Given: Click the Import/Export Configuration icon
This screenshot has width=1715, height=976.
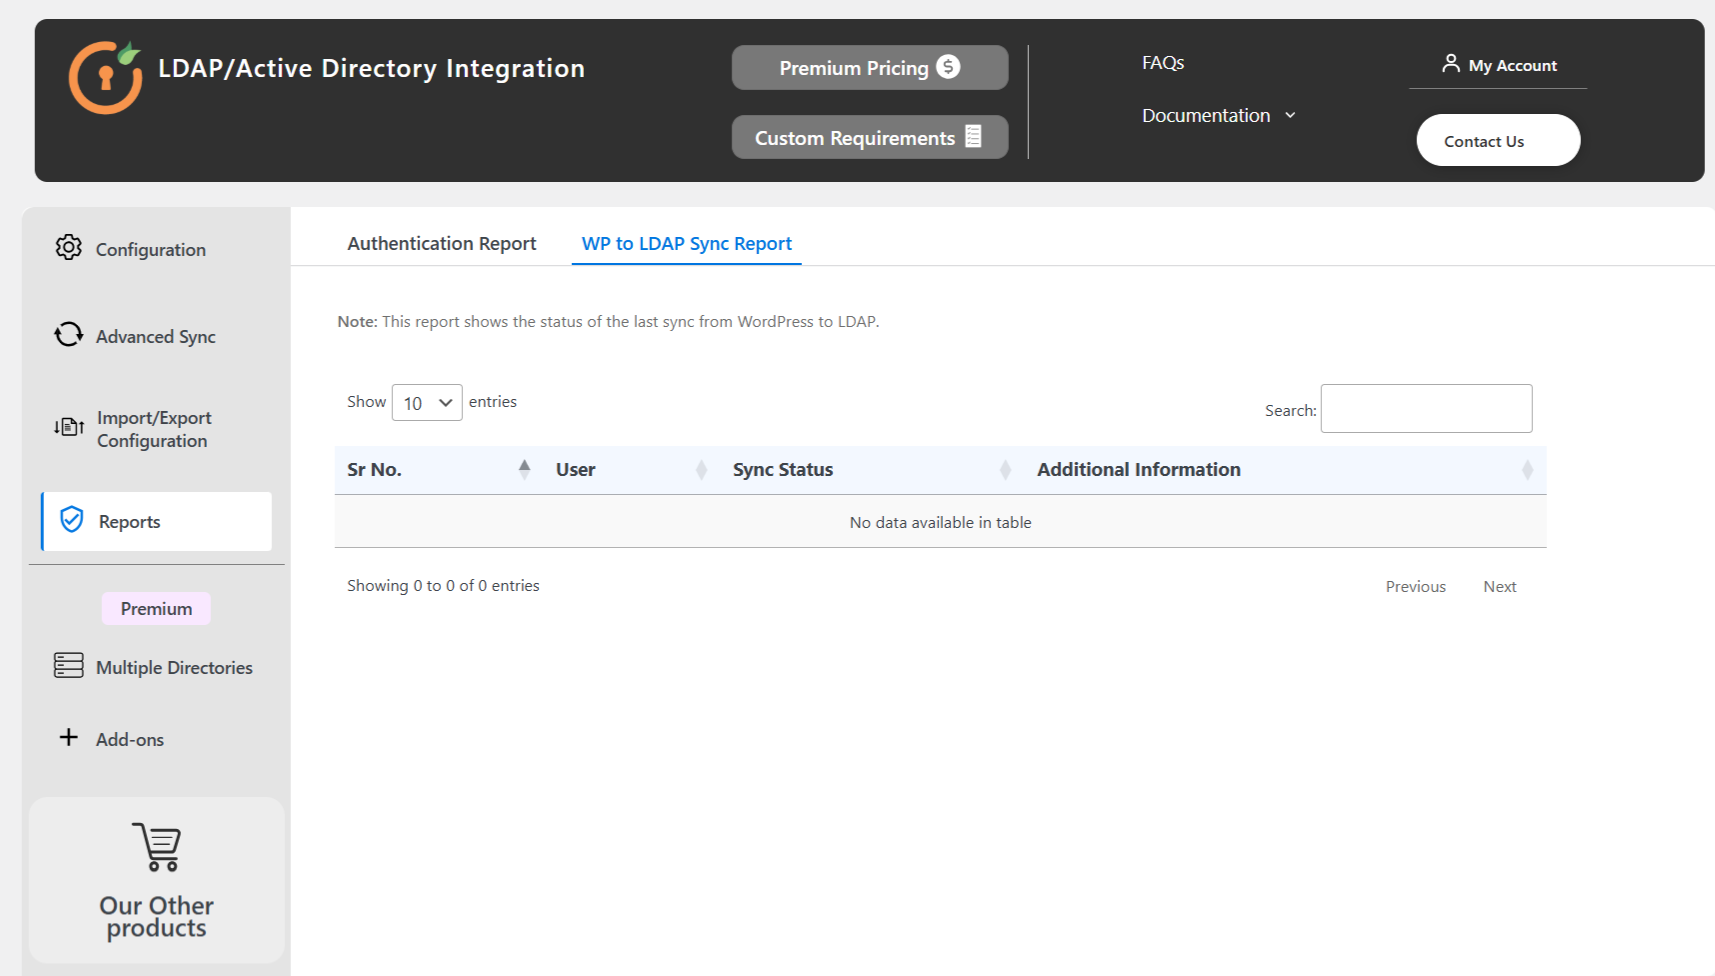Looking at the screenshot, I should coord(68,427).
